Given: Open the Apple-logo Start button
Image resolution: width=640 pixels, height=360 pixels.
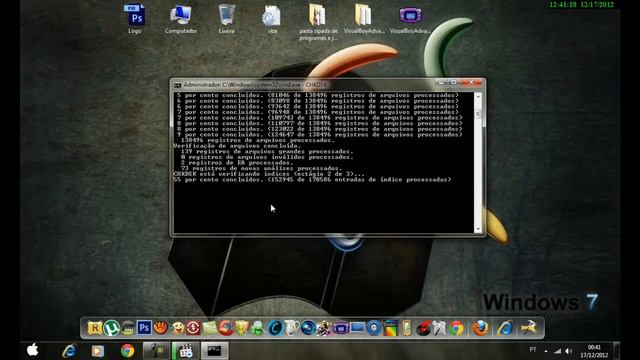Looking at the screenshot, I should (33, 350).
